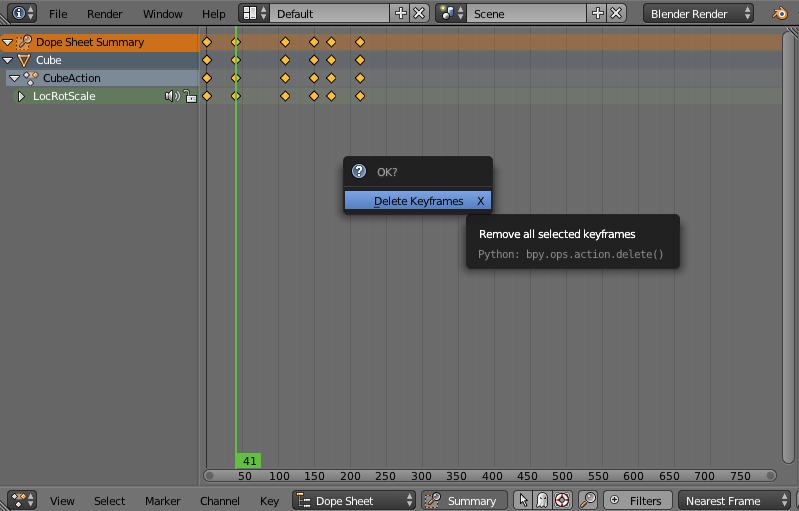
Task: Select first keyframe in Dope Sheet Summary row
Action: coord(207,42)
